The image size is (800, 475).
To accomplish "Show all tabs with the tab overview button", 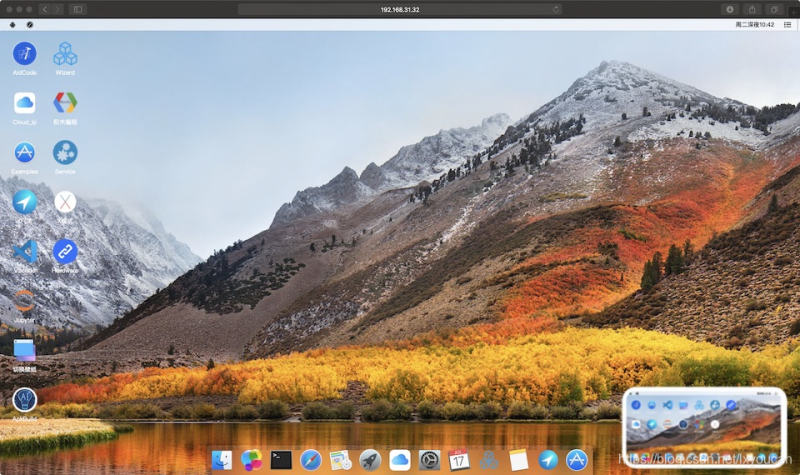I will (774, 9).
